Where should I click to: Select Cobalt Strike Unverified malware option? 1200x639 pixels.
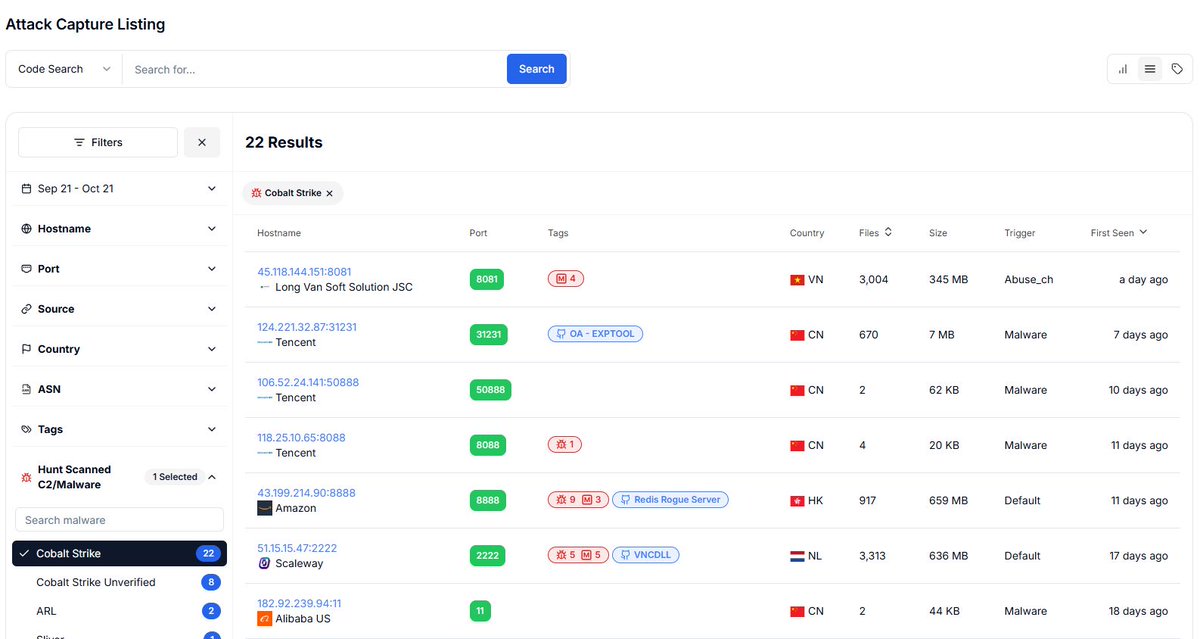(x=119, y=582)
